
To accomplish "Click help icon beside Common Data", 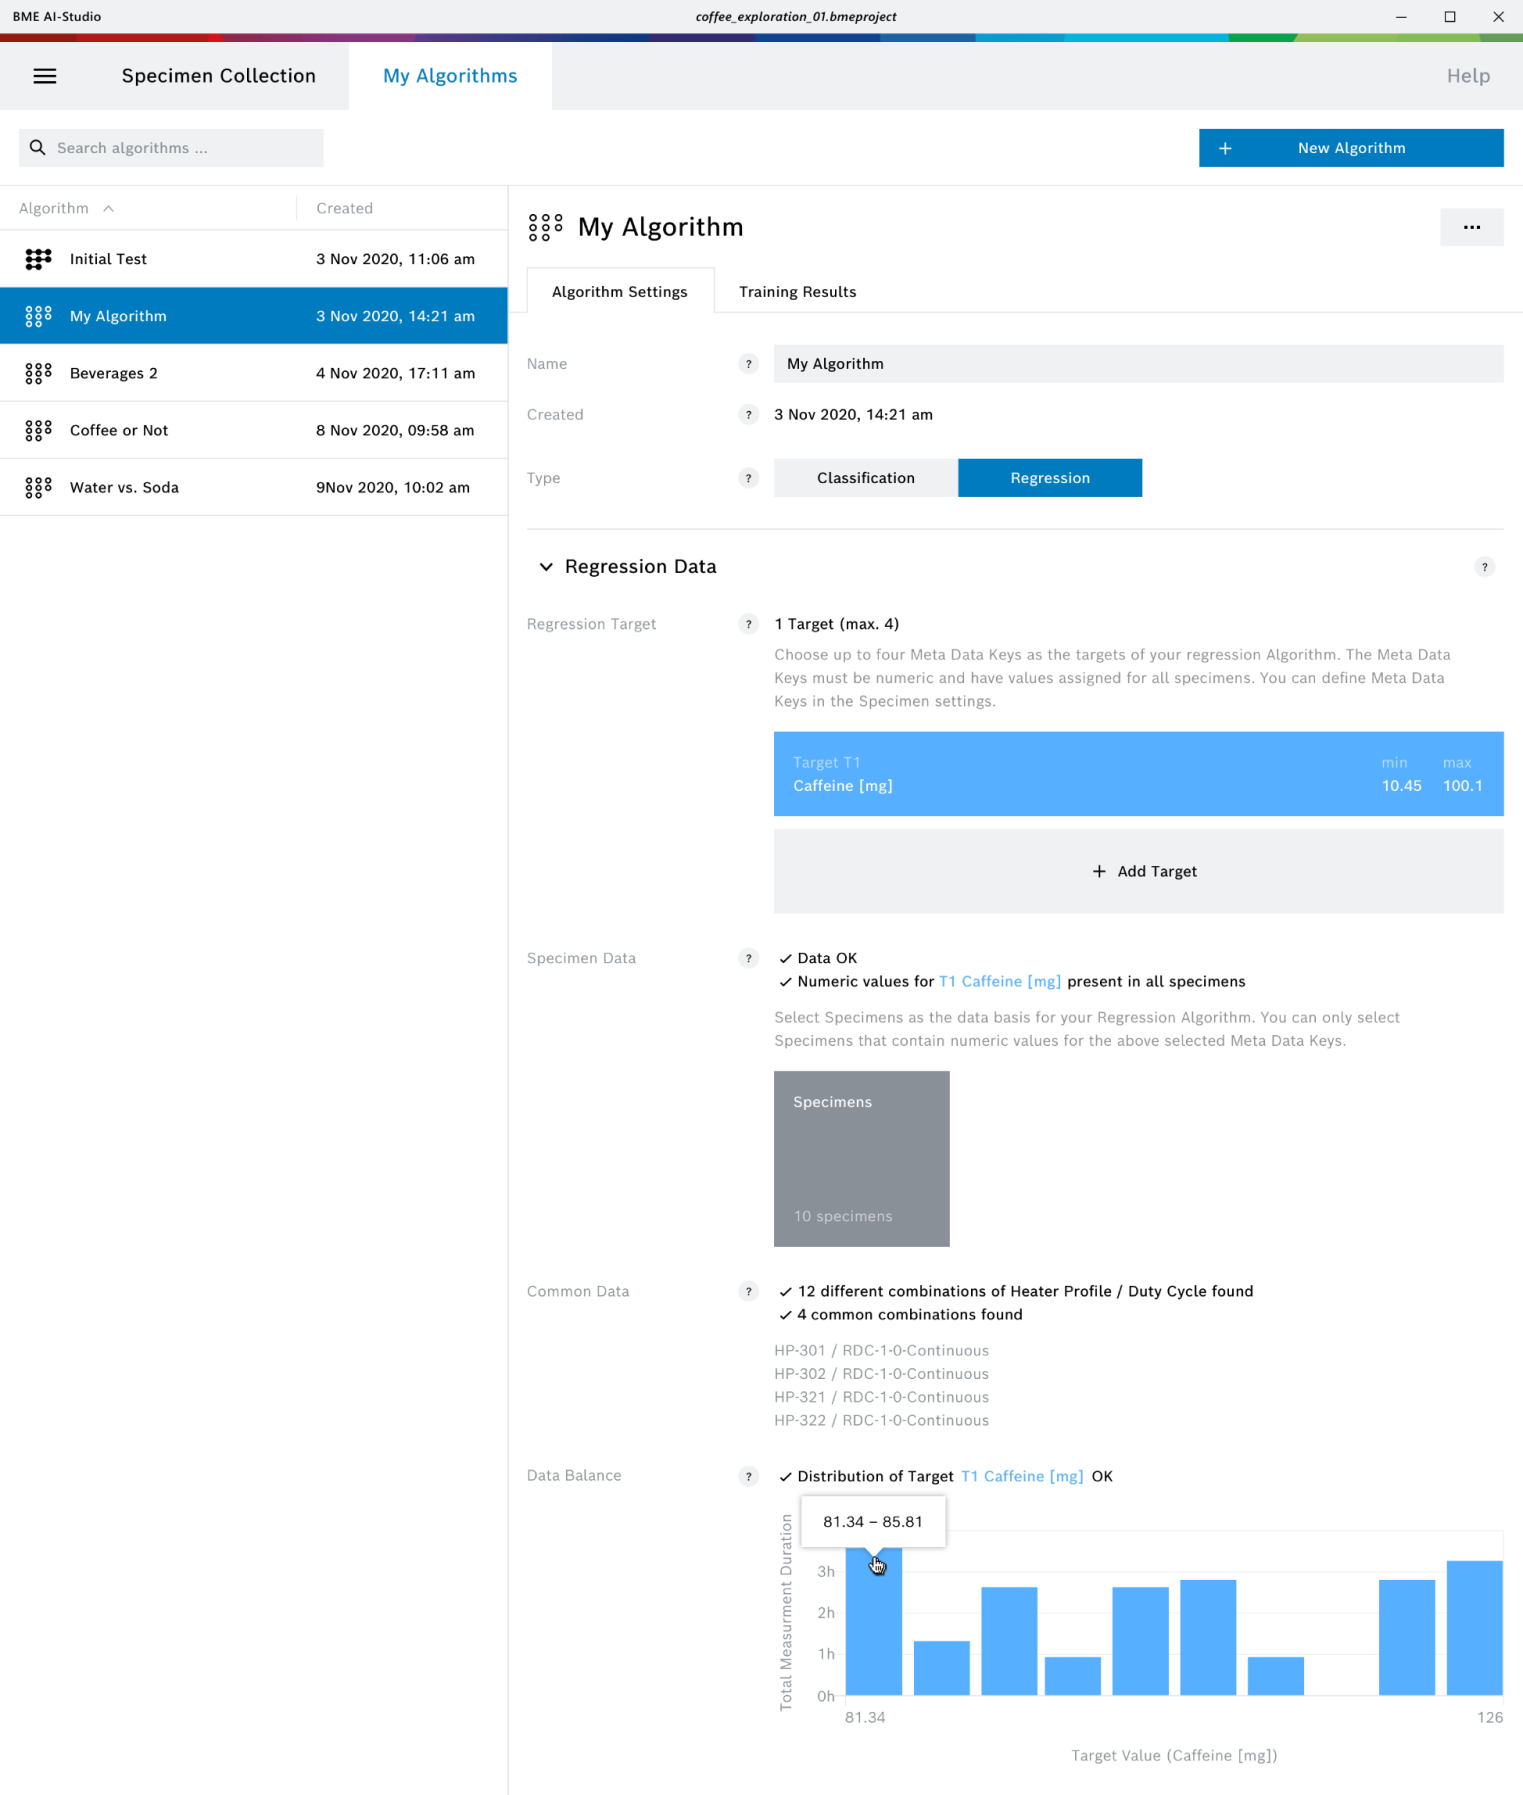I will (x=748, y=1292).
